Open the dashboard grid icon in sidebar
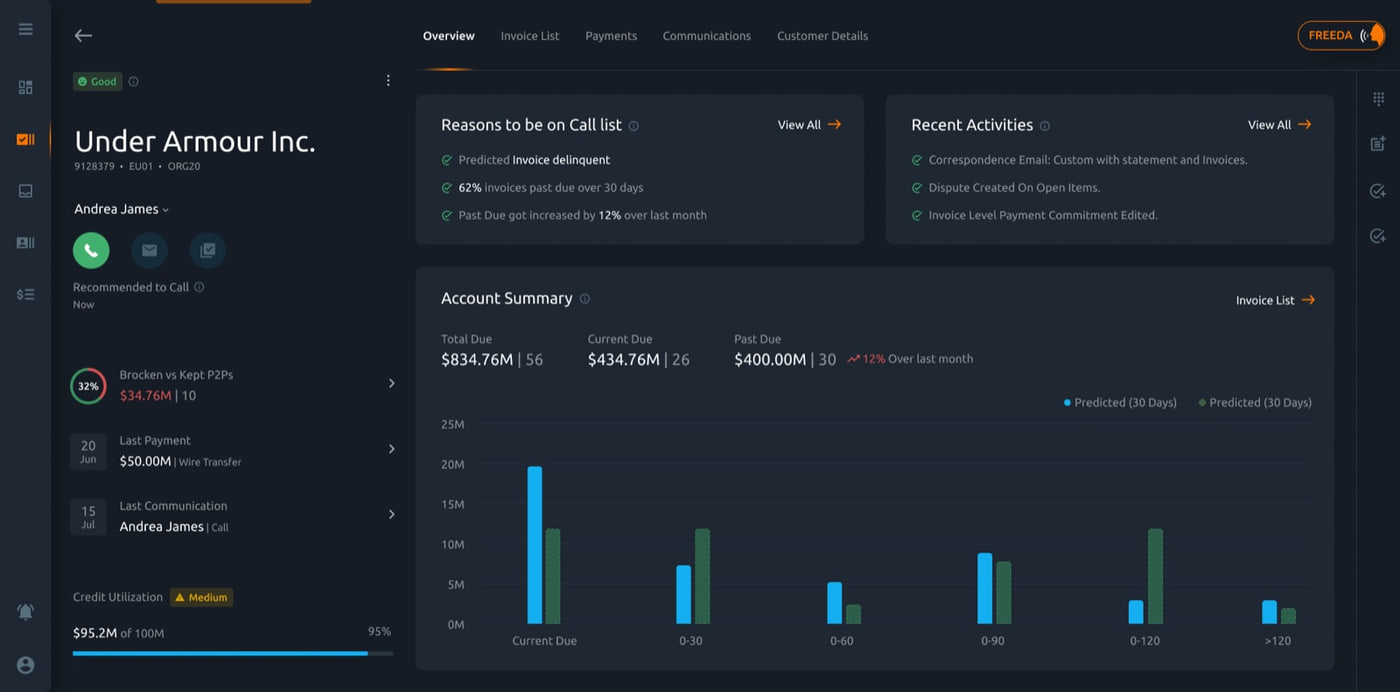Viewport: 1400px width, 692px height. (26, 87)
